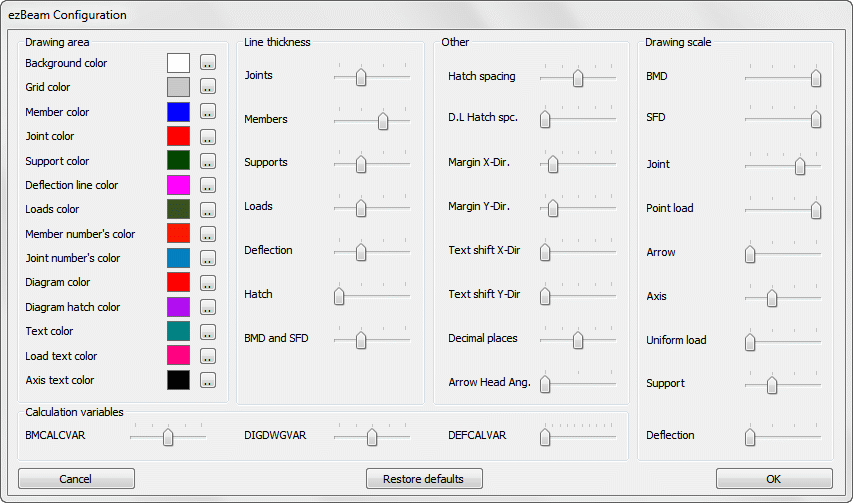853x503 pixels.
Task: Click the Support drawing scale slider handle
Action: 772,385
